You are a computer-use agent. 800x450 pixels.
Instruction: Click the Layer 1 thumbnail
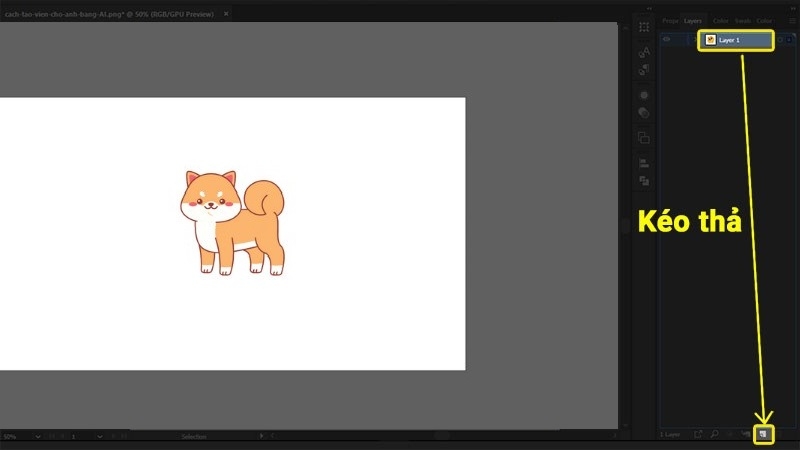[710, 40]
